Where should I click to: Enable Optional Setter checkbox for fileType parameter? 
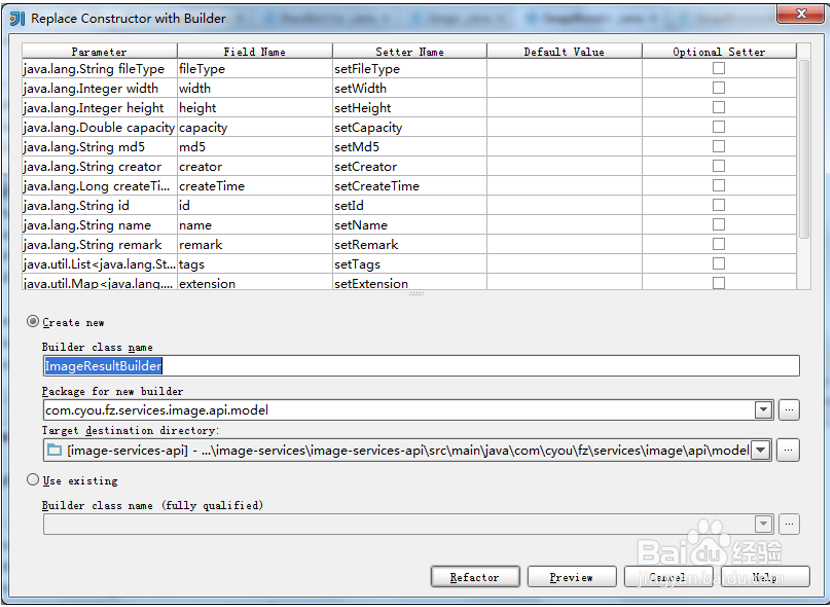717,69
